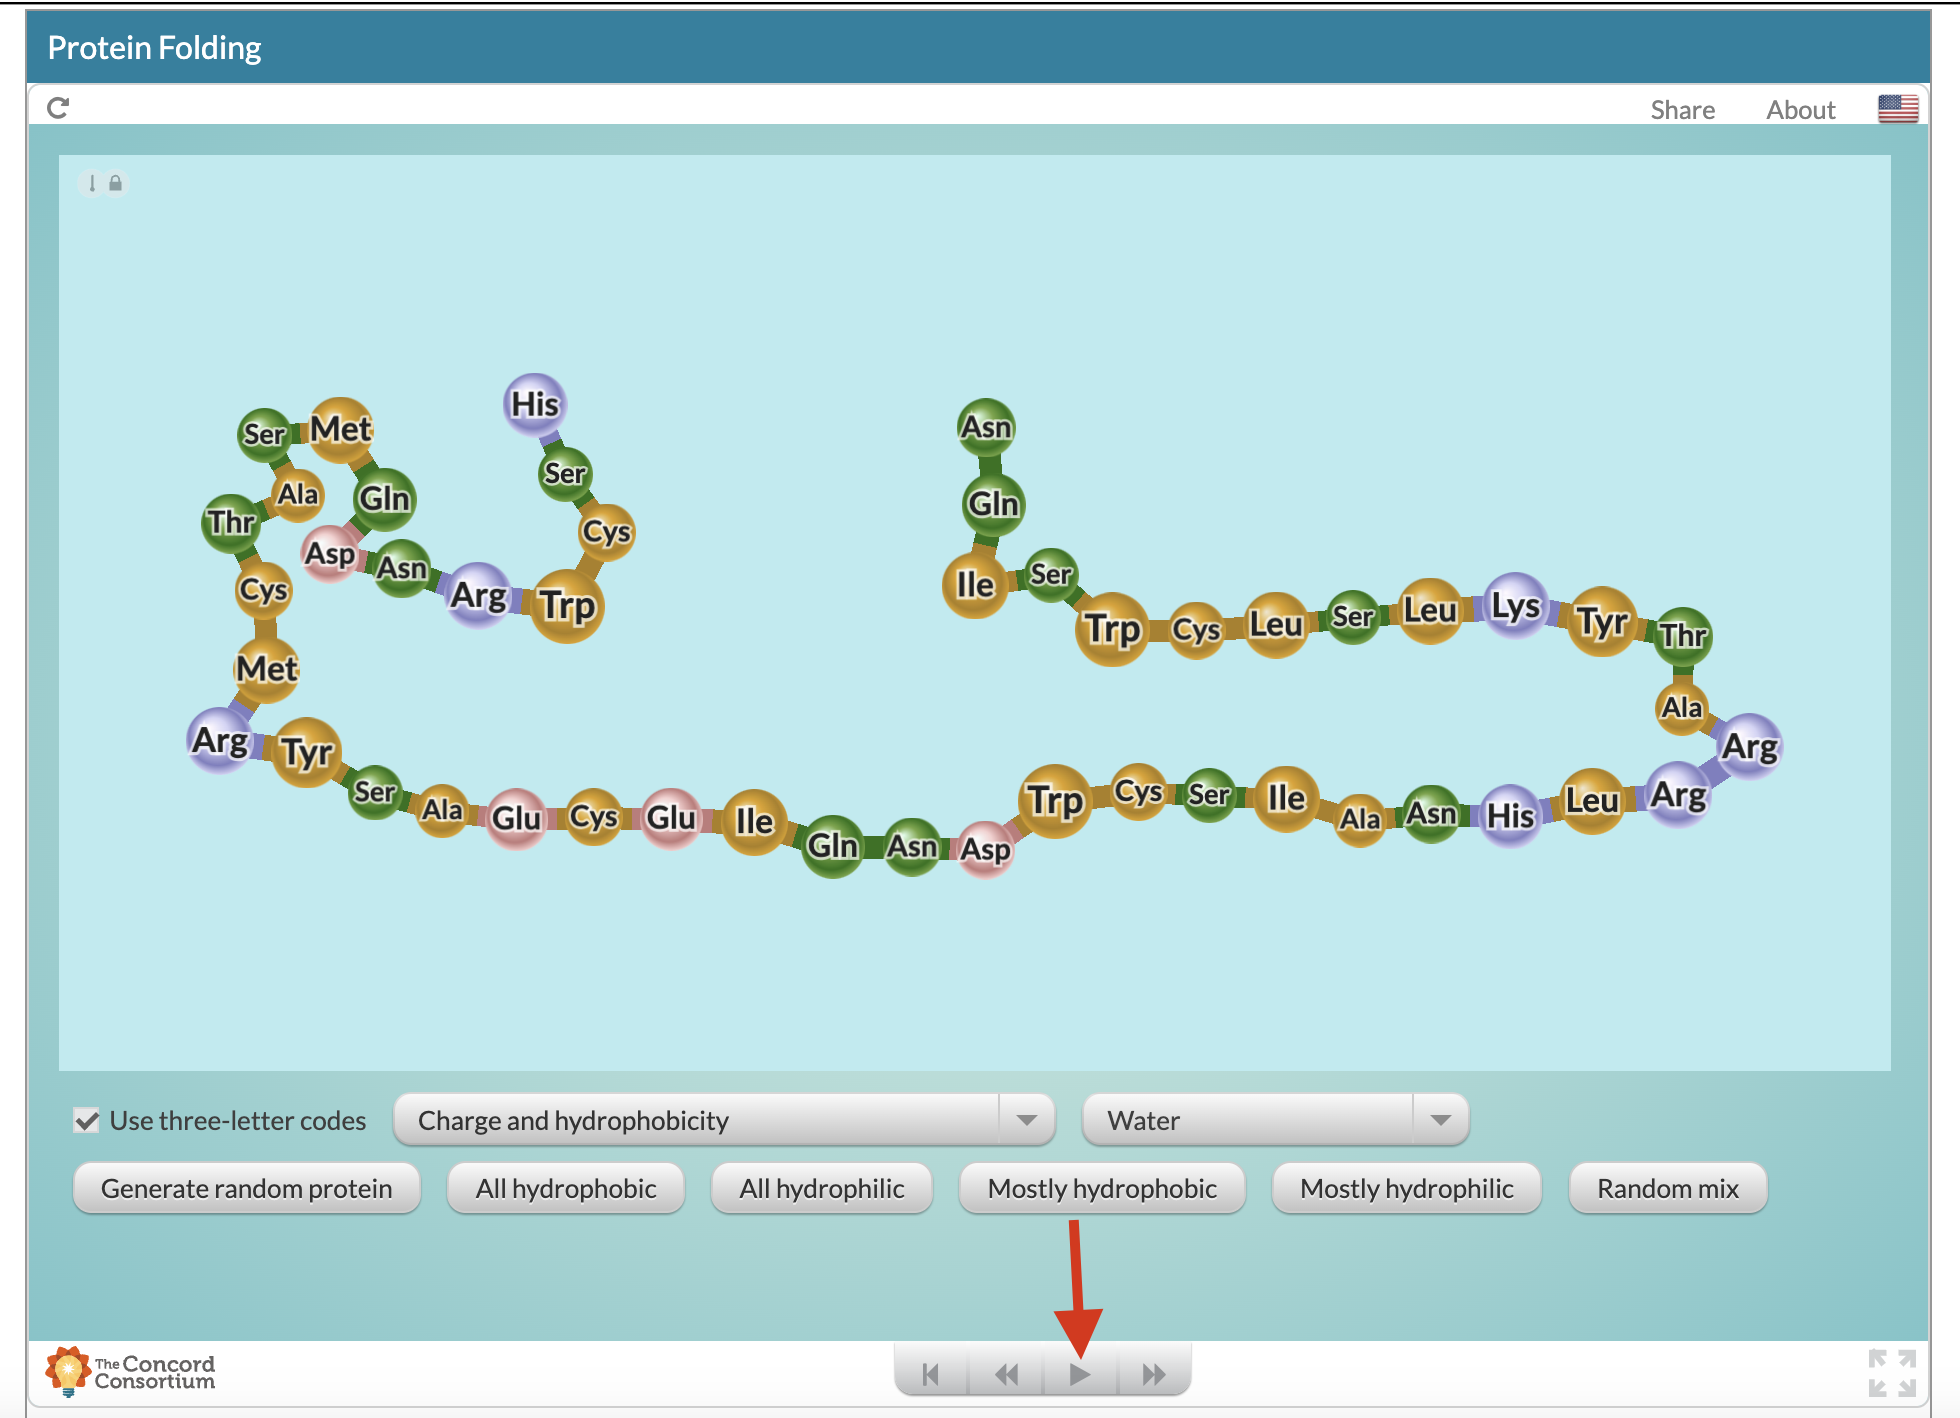Image resolution: width=1960 pixels, height=1418 pixels.
Task: Click the step forward button
Action: point(1153,1374)
